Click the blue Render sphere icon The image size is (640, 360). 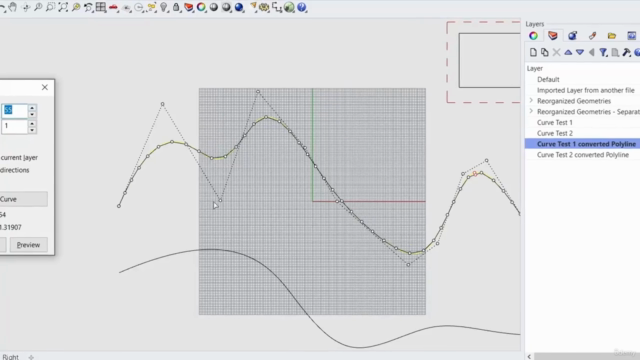click(239, 7)
